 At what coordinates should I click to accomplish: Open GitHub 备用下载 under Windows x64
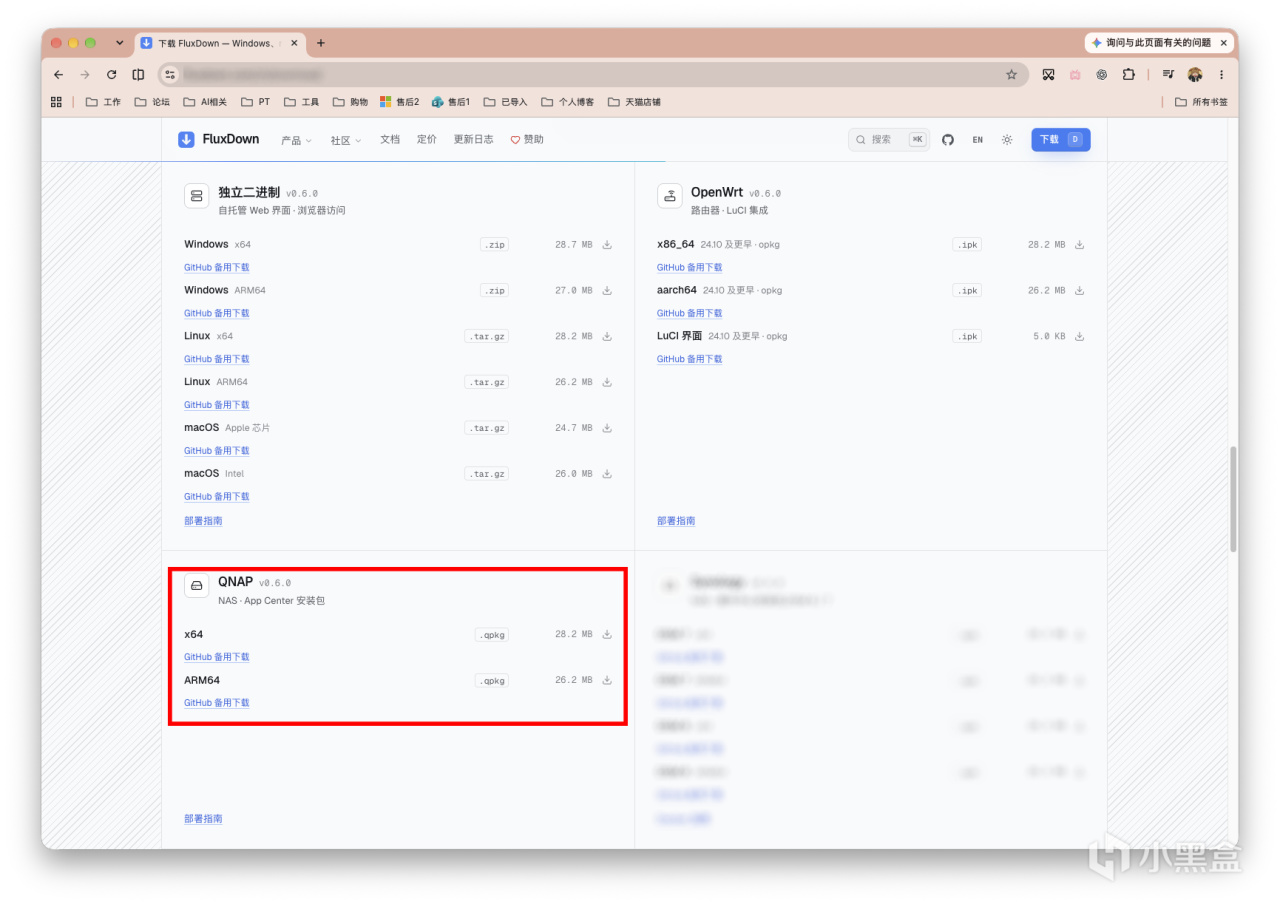(217, 267)
